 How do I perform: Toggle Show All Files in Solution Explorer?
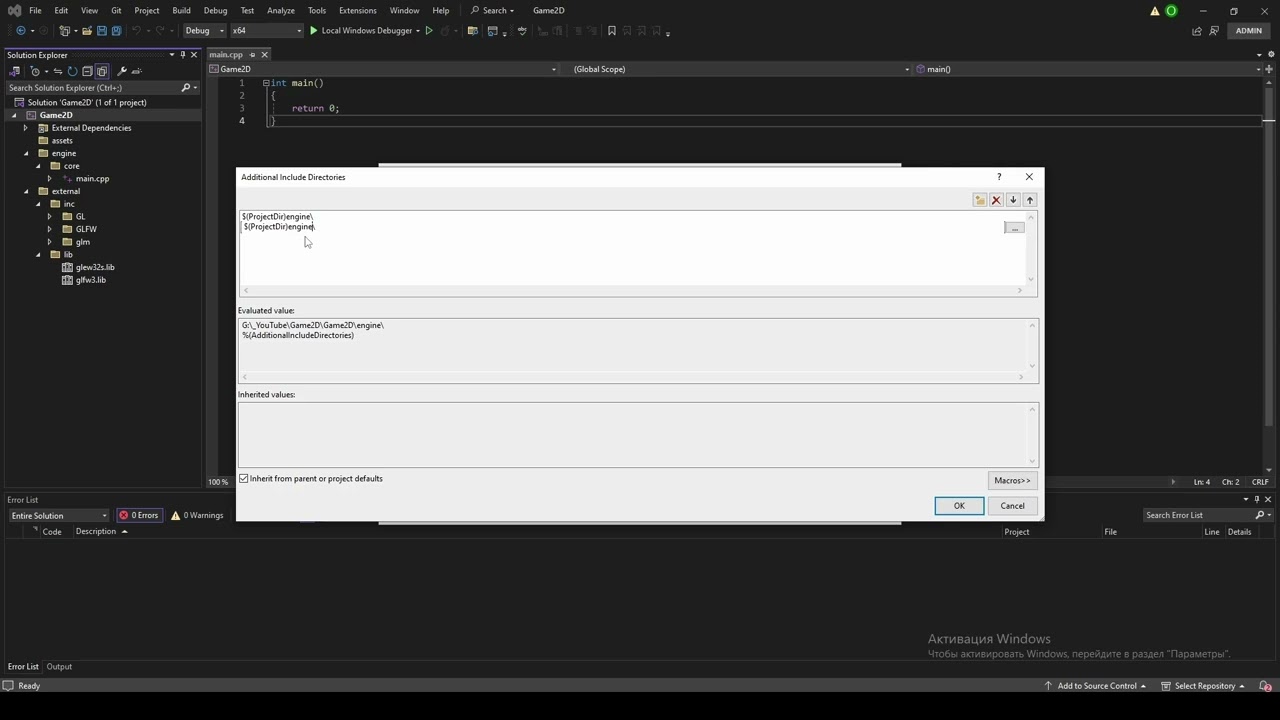(x=101, y=71)
